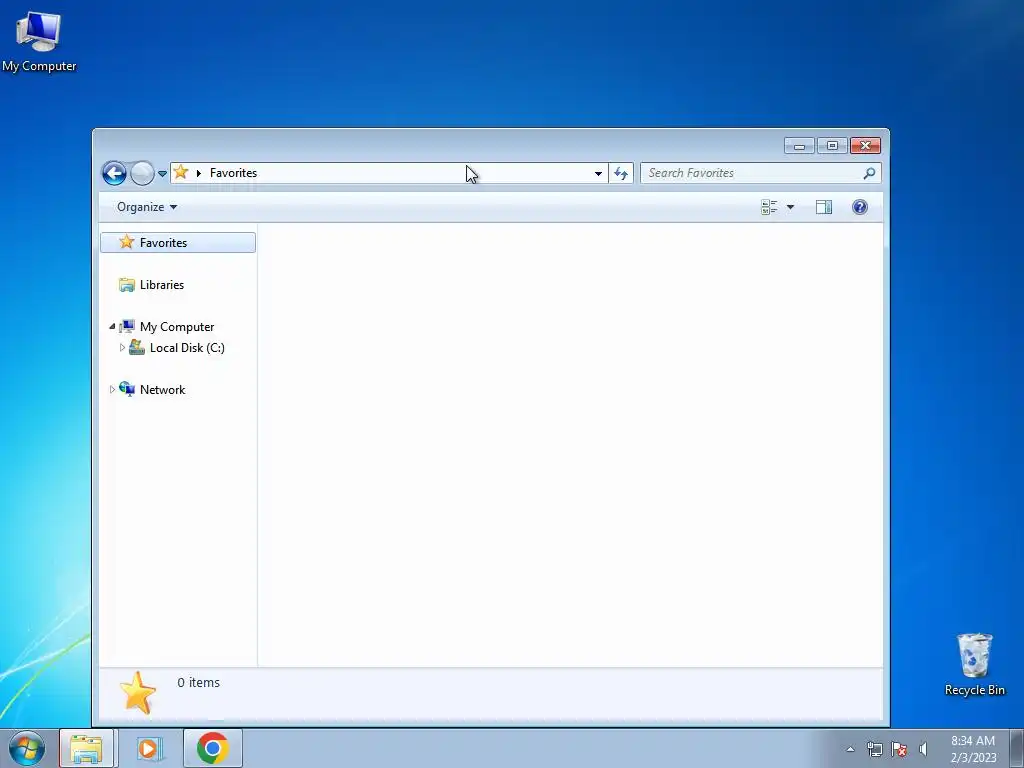Screen dimensions: 1024x768
Task: Click Windows Explorer taskbar button
Action: point(86,748)
